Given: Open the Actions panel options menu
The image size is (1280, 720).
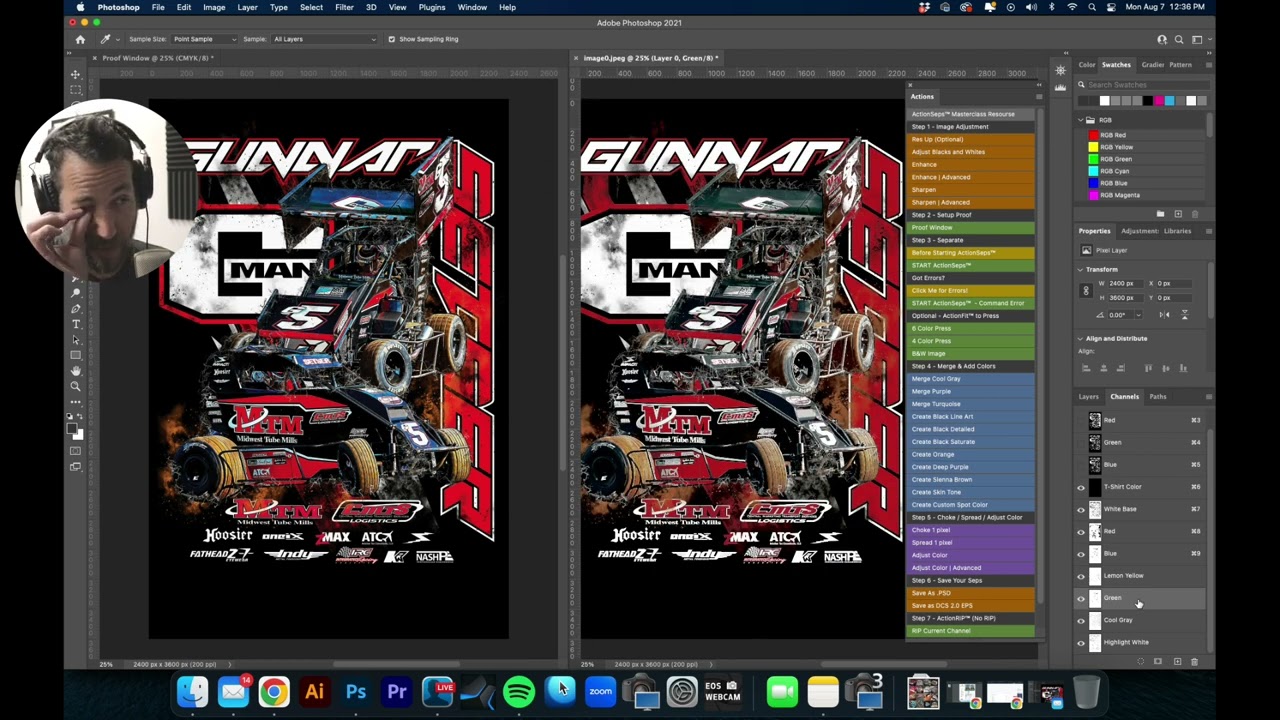Looking at the screenshot, I should 1039,97.
